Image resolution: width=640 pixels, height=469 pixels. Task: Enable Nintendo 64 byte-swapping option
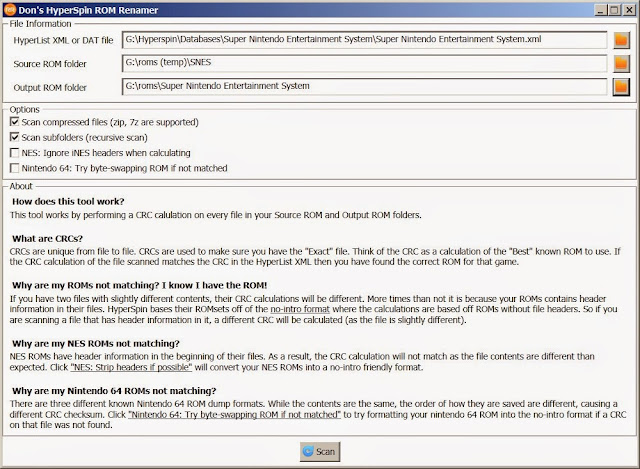pos(15,168)
